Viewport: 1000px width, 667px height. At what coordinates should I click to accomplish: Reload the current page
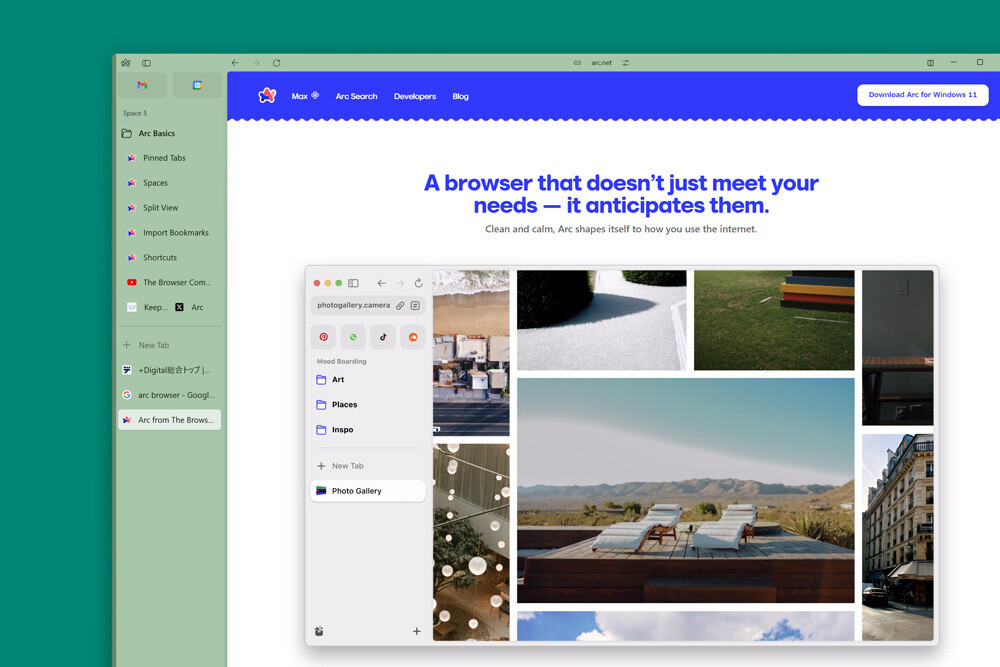[277, 63]
